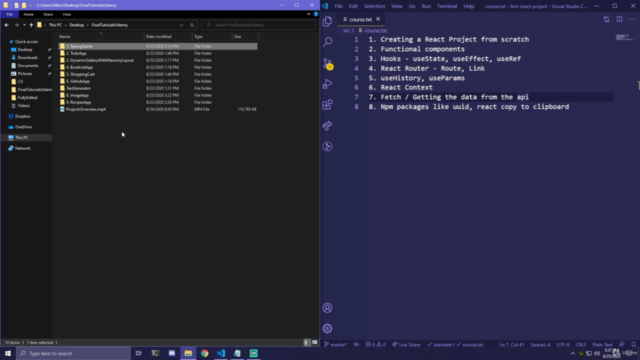The height and width of the screenshot is (360, 640).
Task: Change language mode from Plain Text
Action: coord(602,344)
